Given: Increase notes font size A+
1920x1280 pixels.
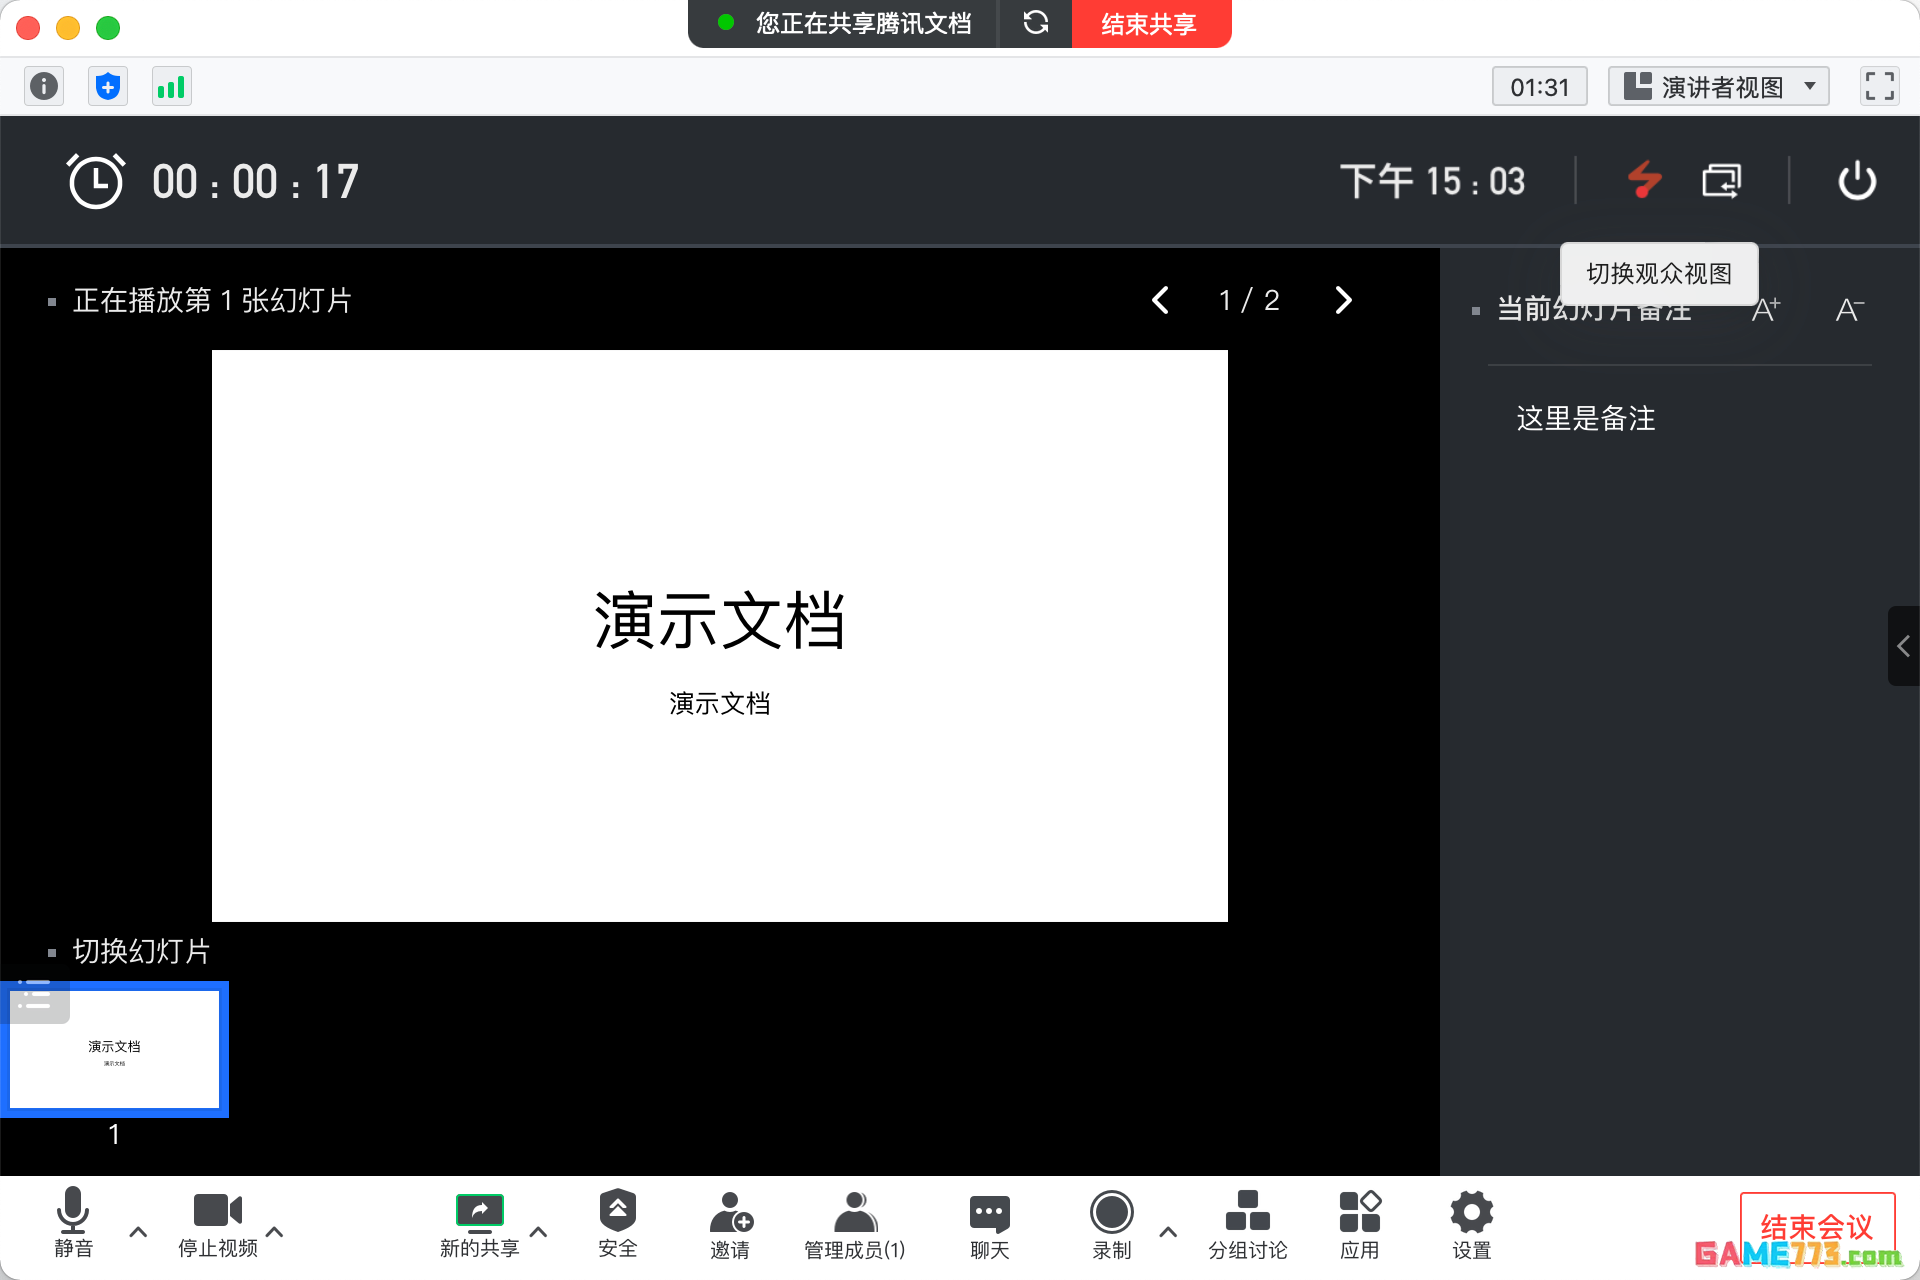Looking at the screenshot, I should pos(1765,310).
